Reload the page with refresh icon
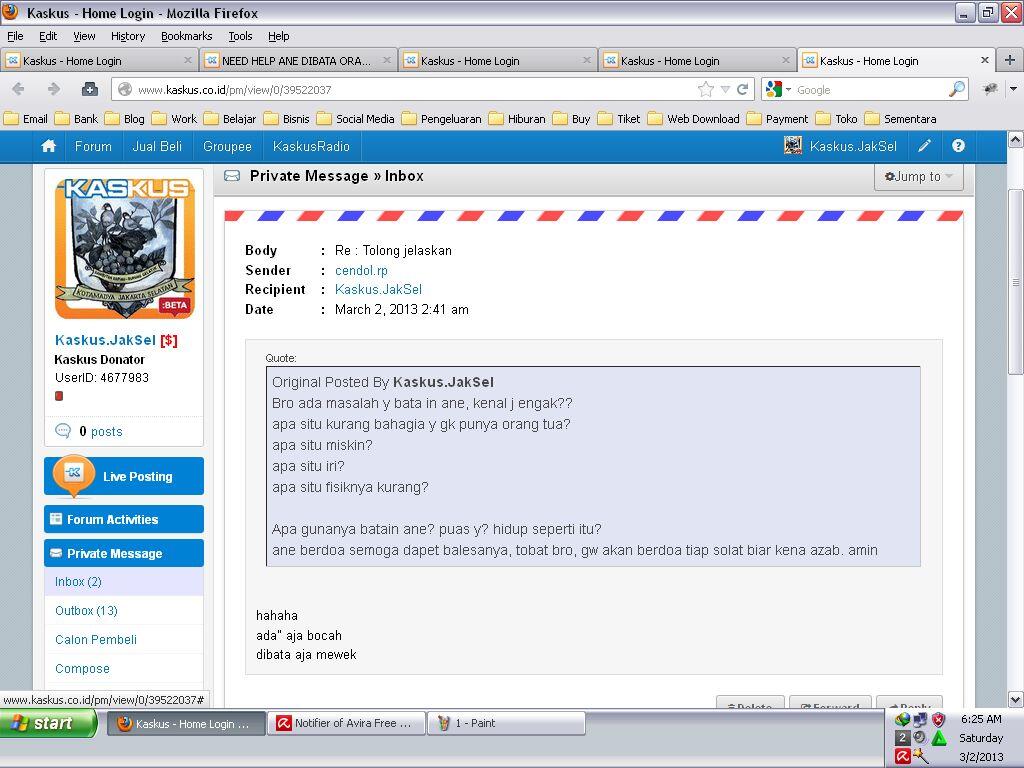The width and height of the screenshot is (1024, 768). pos(743,89)
